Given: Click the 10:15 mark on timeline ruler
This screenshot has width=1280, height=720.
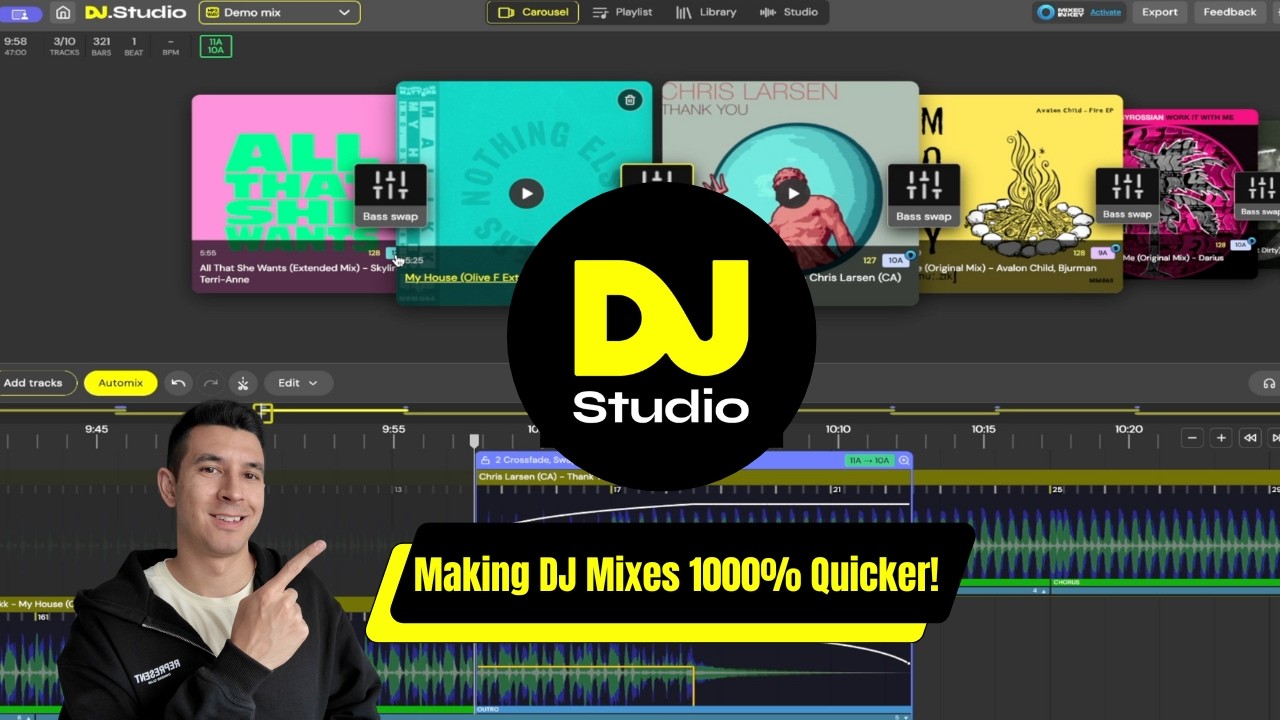Looking at the screenshot, I should (984, 429).
